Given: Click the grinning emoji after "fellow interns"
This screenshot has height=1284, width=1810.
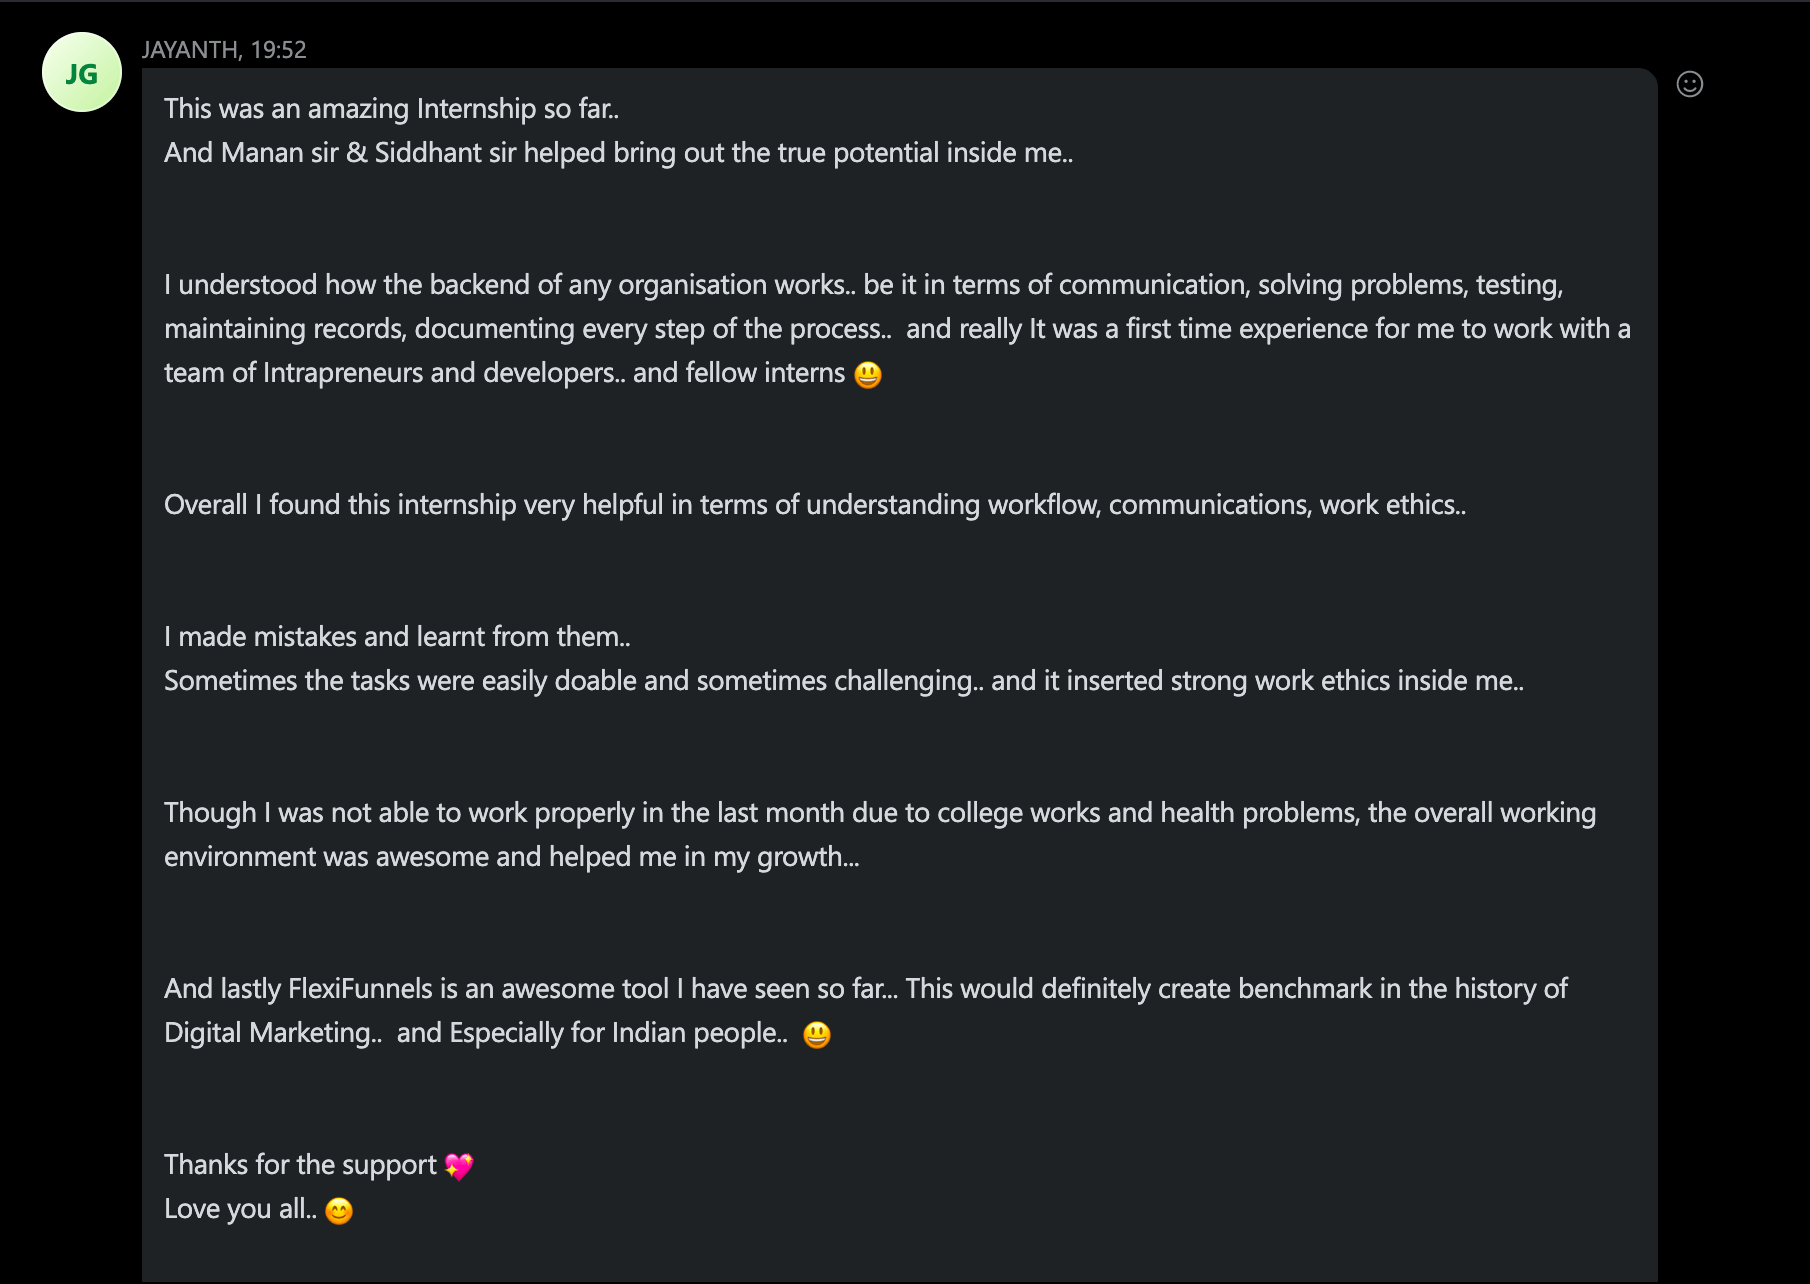Looking at the screenshot, I should (x=868, y=375).
